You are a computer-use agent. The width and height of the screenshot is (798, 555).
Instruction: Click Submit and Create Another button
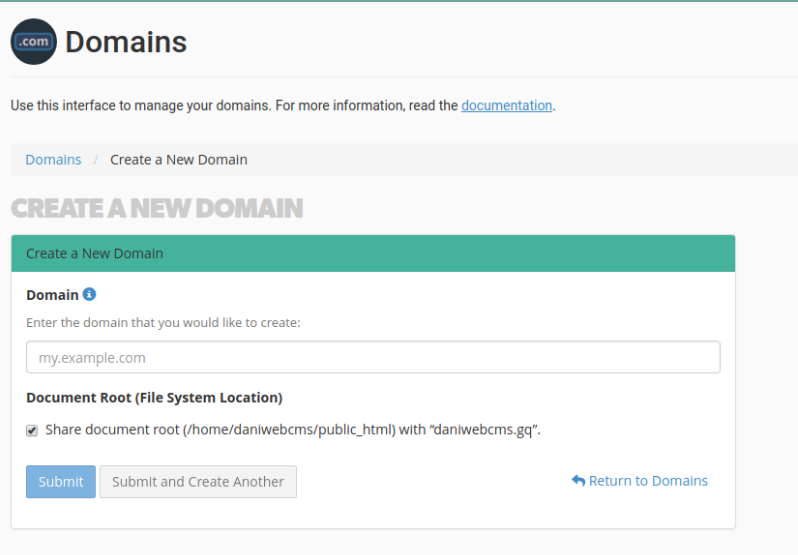pos(198,481)
